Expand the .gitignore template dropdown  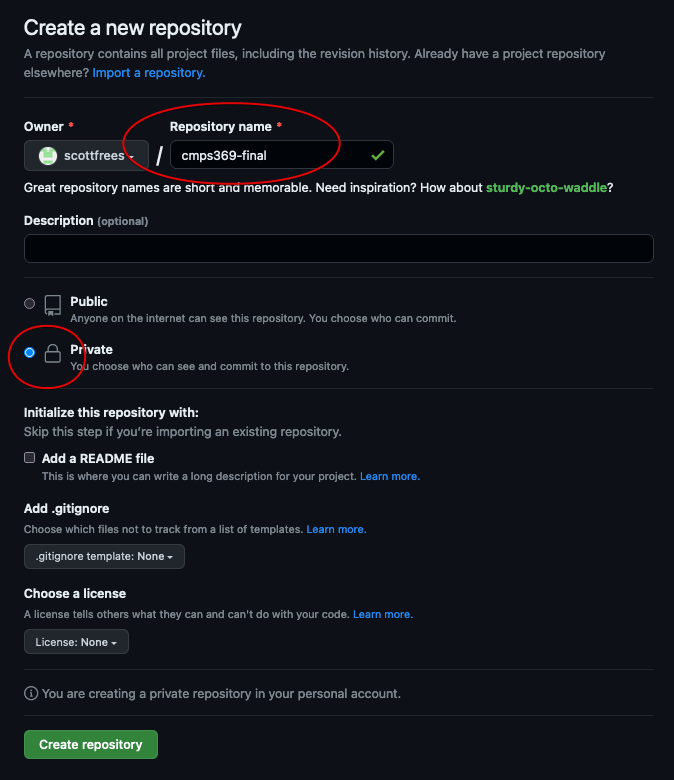pos(104,556)
